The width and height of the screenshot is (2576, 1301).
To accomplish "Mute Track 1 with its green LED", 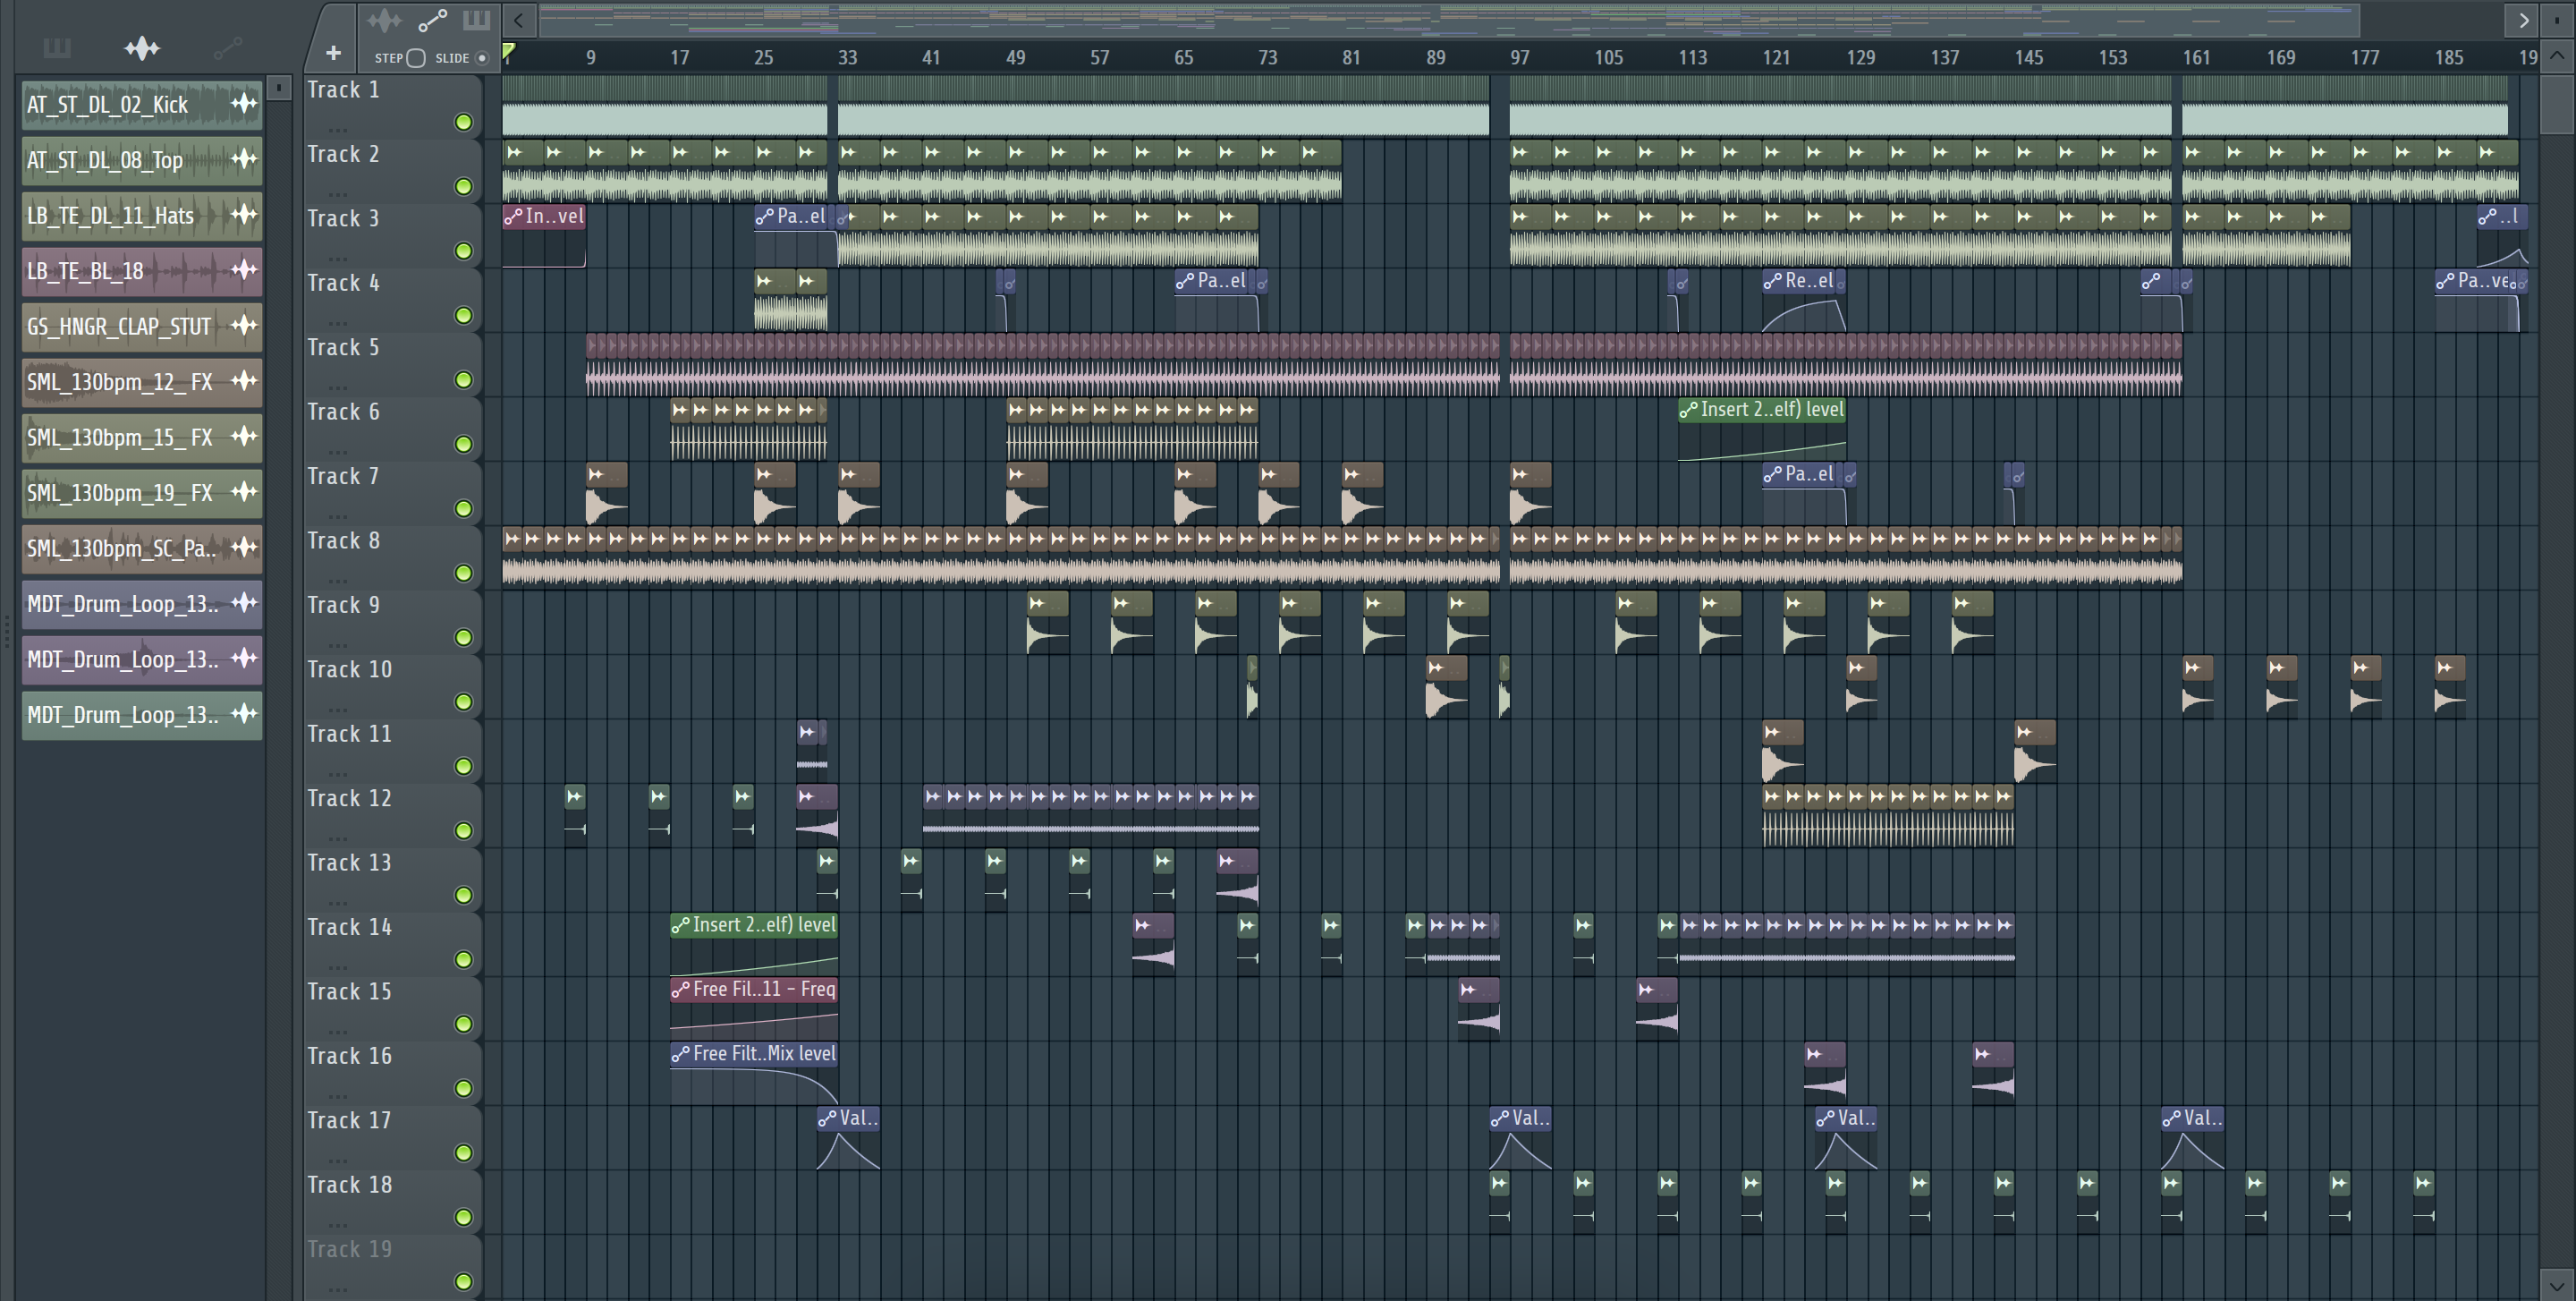I will [463, 122].
